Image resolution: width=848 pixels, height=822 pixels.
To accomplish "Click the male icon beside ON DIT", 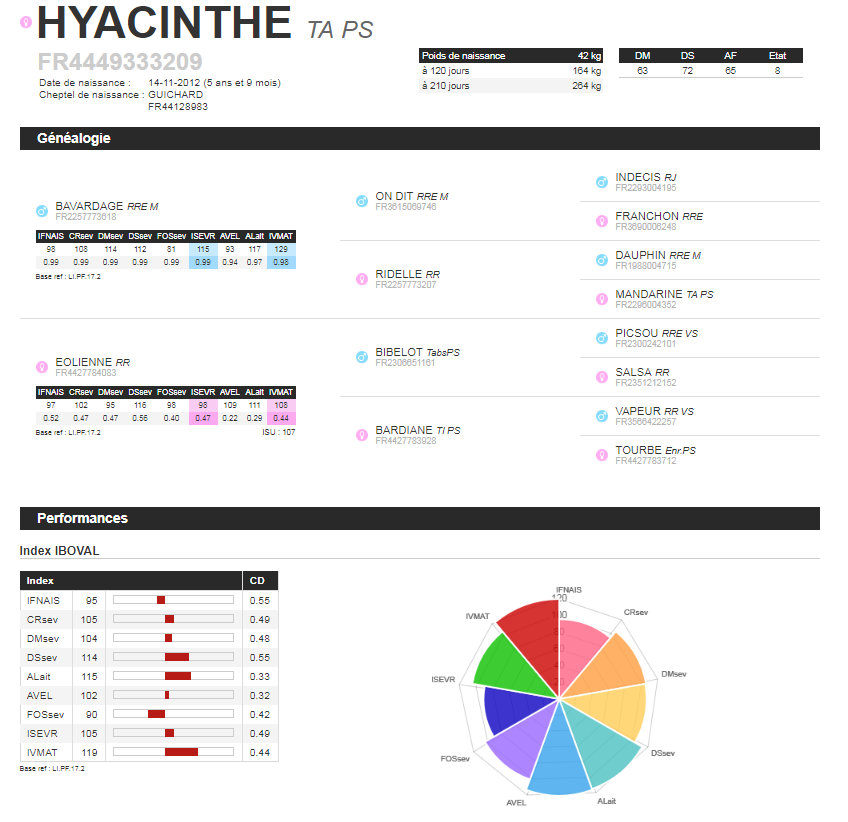I will pyautogui.click(x=362, y=201).
